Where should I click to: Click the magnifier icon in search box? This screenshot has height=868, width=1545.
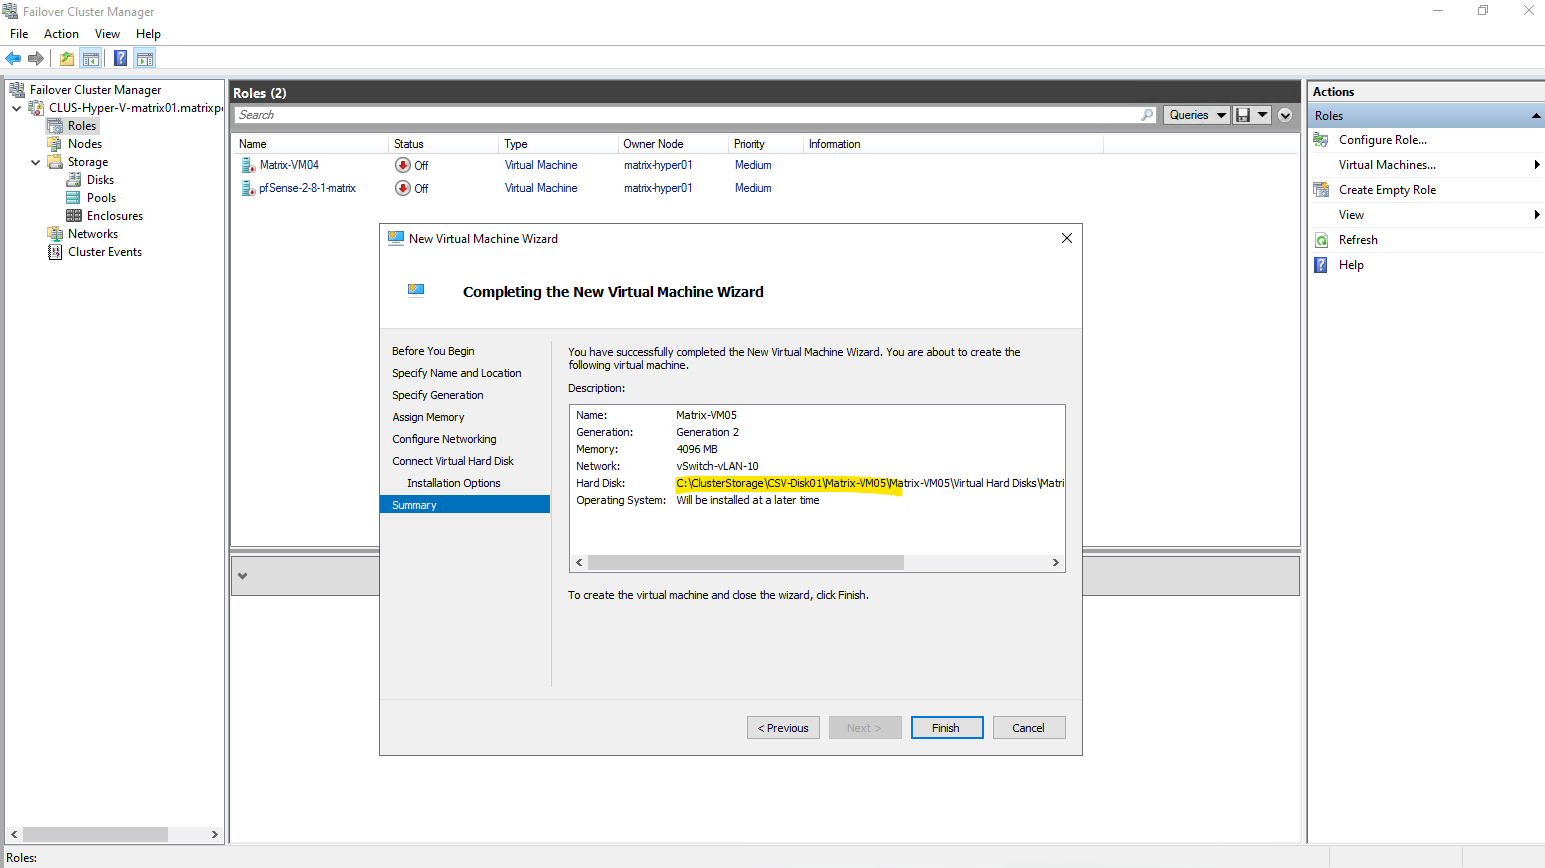pos(1147,115)
